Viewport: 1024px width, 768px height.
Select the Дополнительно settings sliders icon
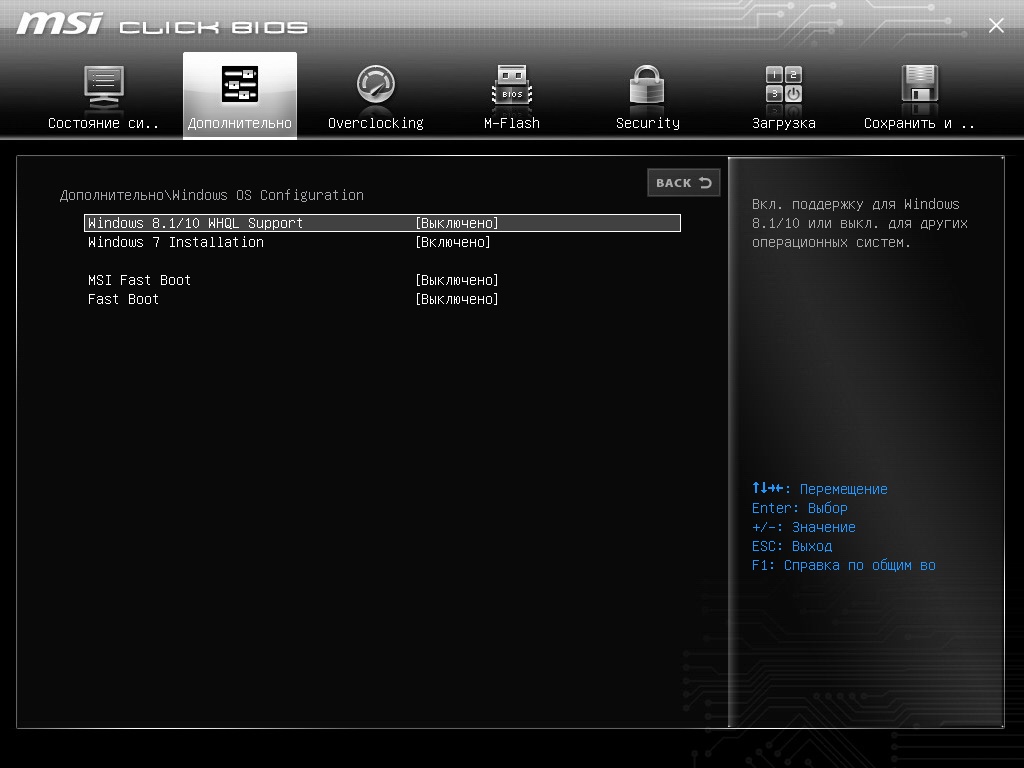pos(240,84)
